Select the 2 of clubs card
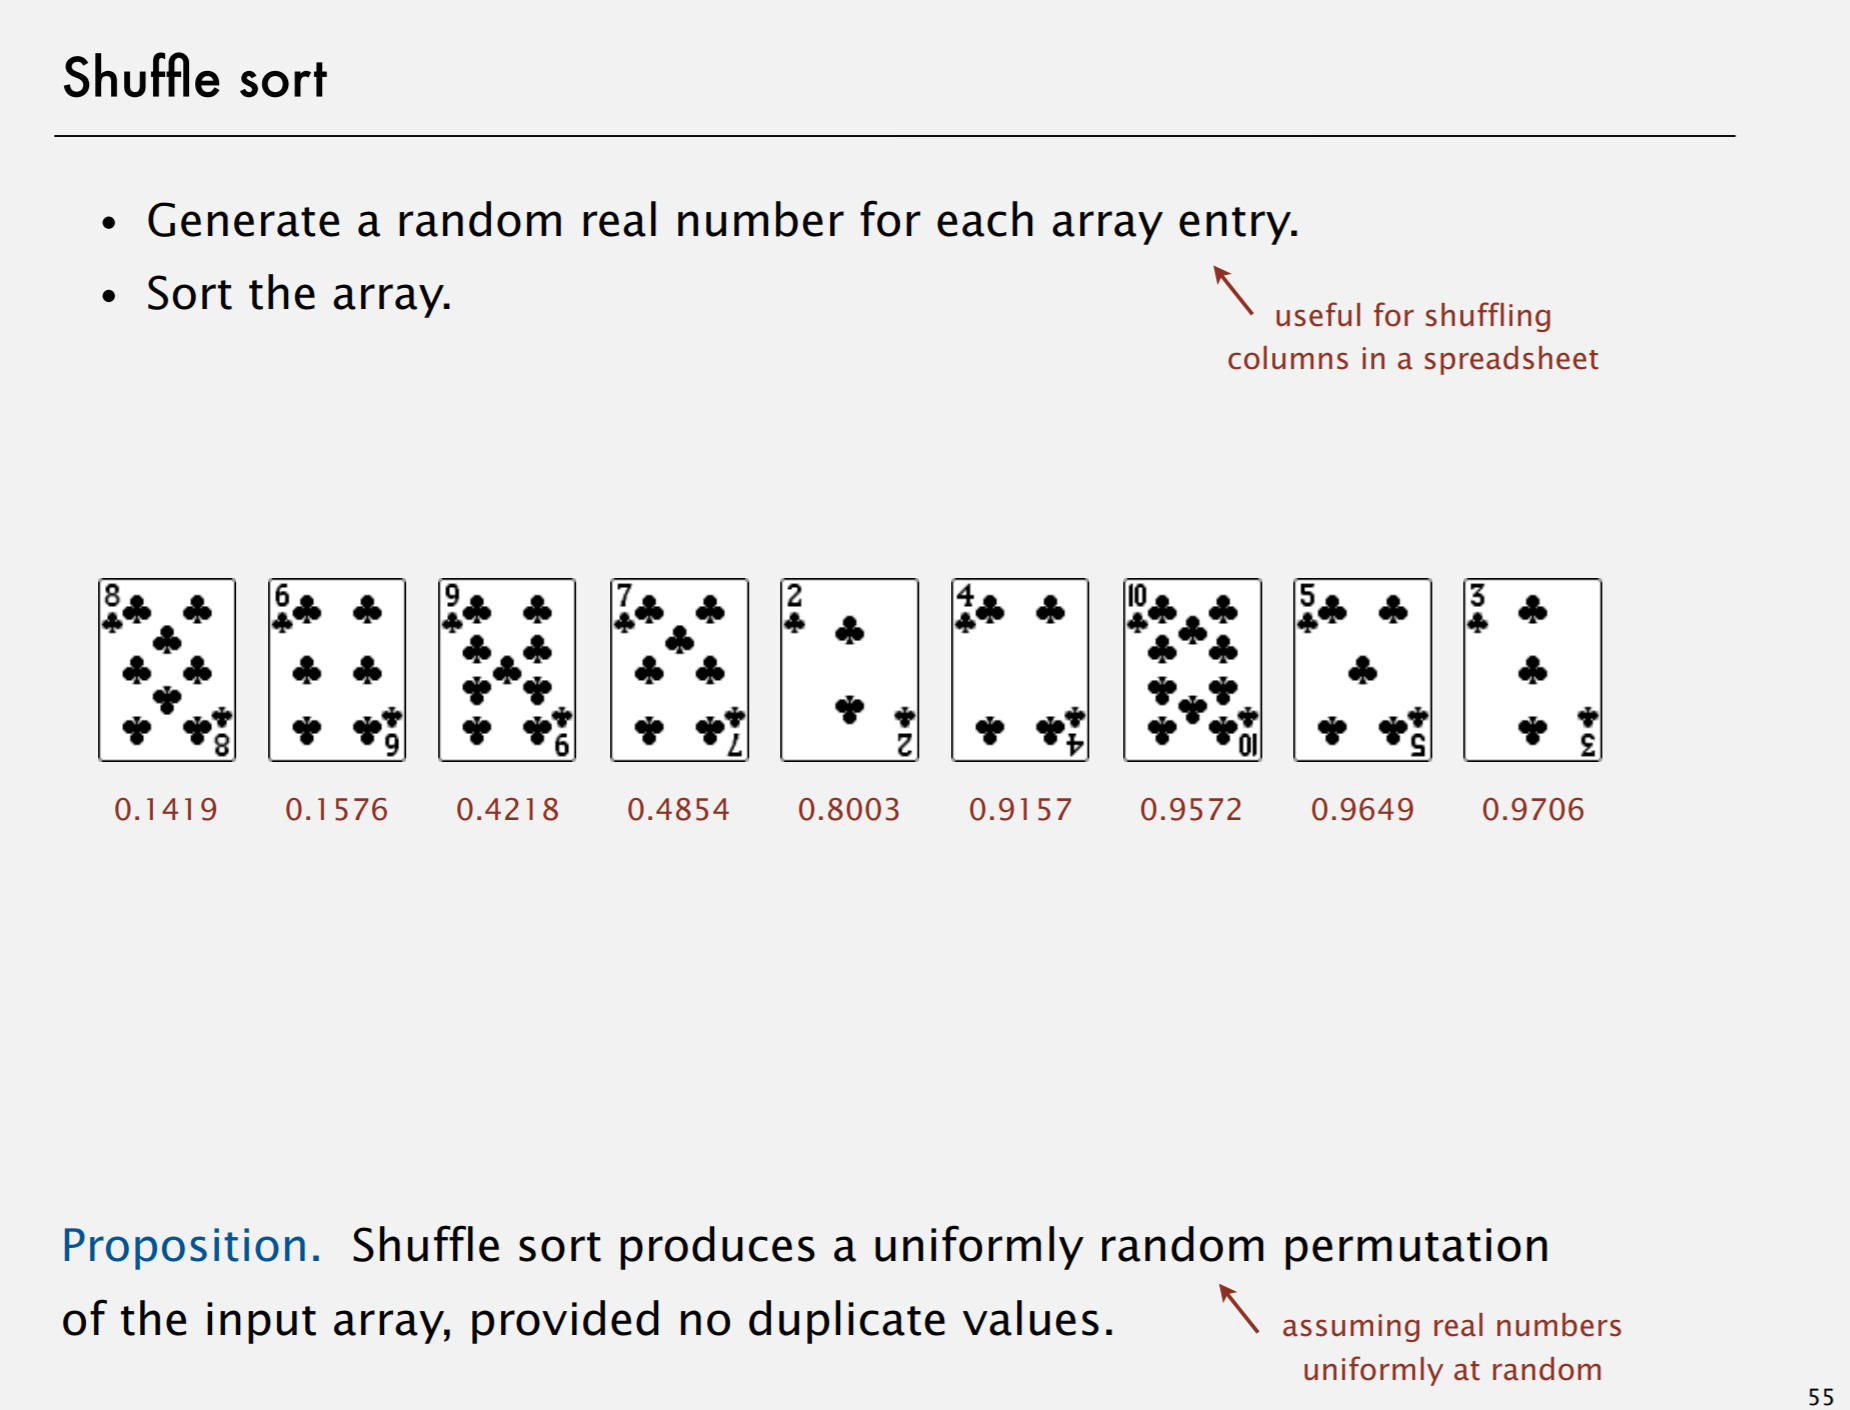 click(x=849, y=670)
